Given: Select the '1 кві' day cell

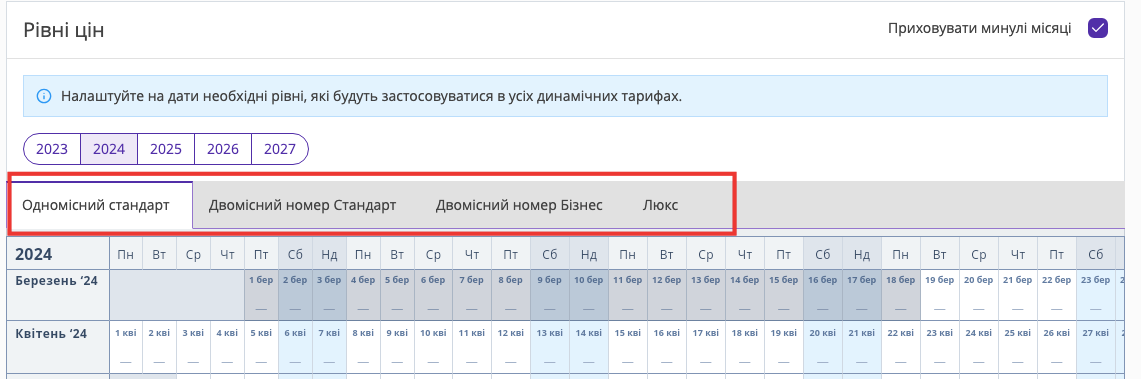Looking at the screenshot, I should pos(126,346).
